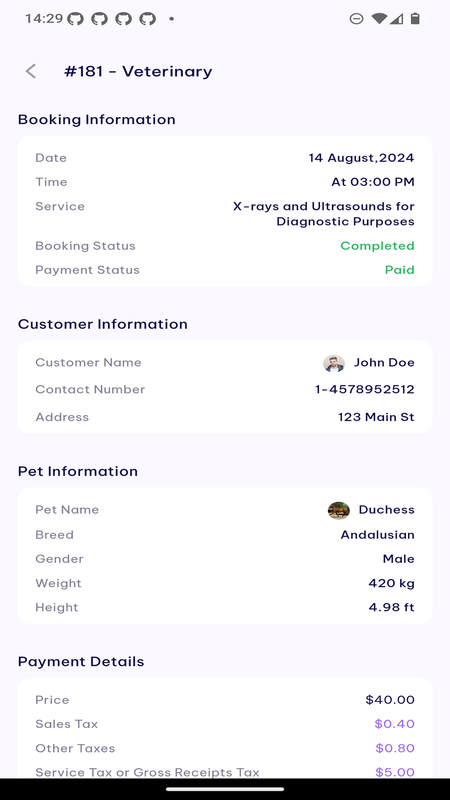The image size is (450, 800).
Task: Tap the do-not-disturb status icon
Action: point(356,19)
